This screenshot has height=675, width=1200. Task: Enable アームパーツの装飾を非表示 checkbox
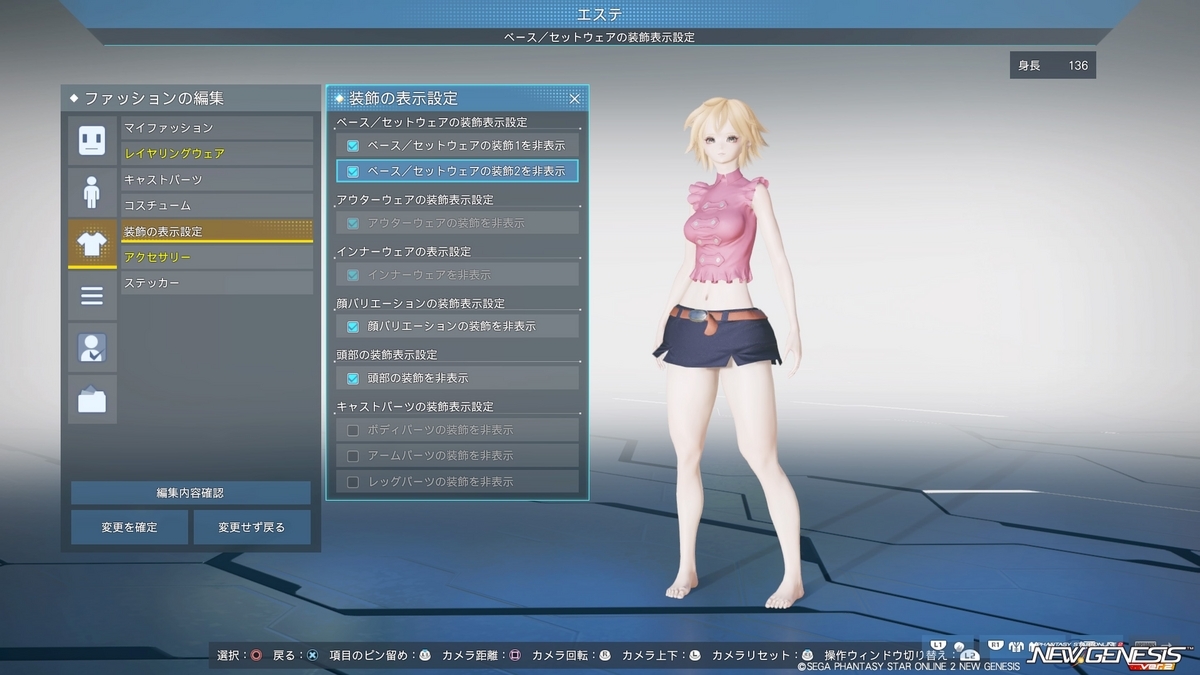352,456
